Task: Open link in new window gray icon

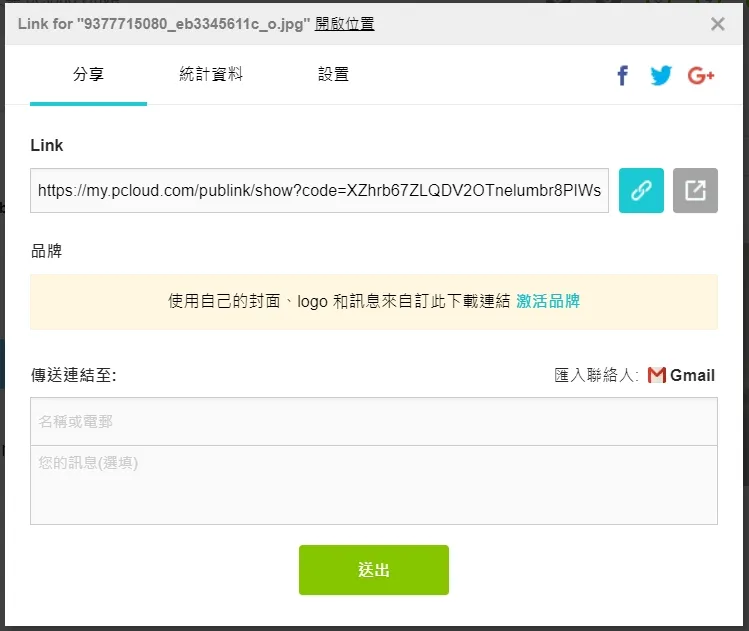Action: coord(695,190)
